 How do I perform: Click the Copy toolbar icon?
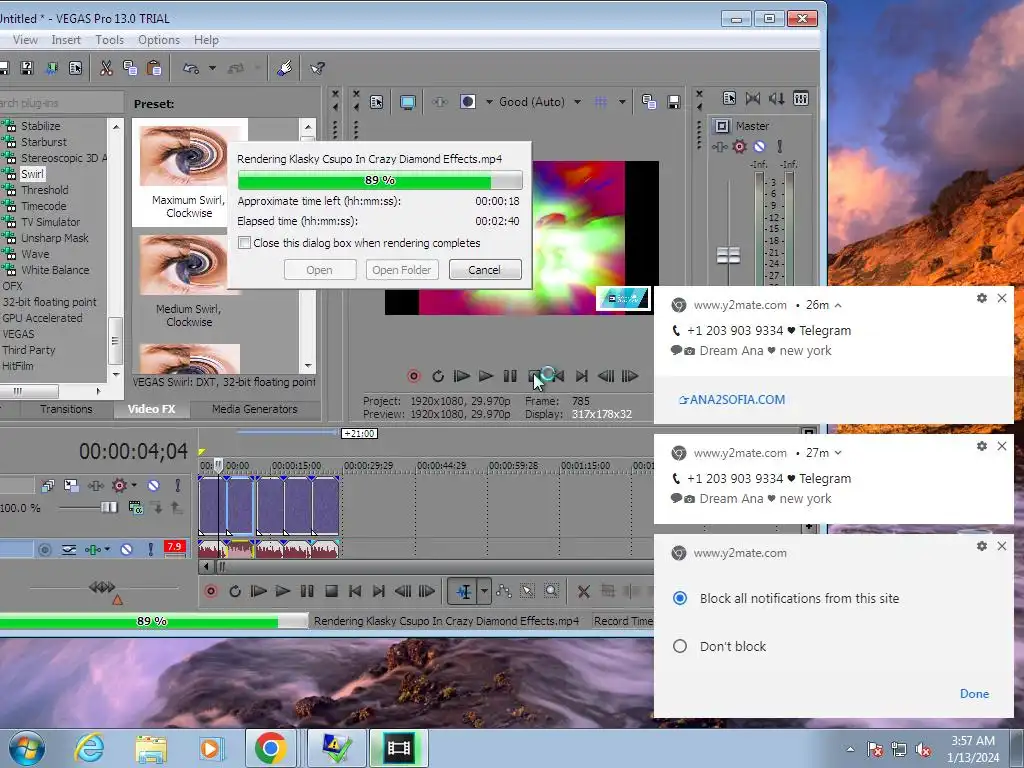point(130,68)
